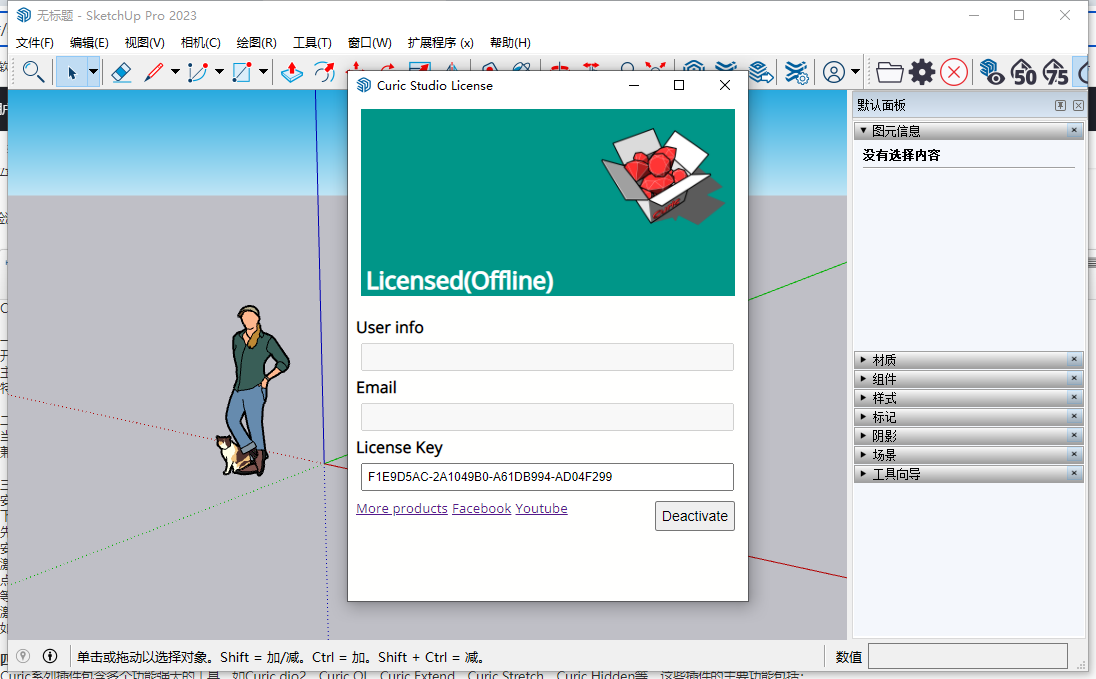The image size is (1096, 679).
Task: Open the Curic gear settings icon
Action: tap(922, 72)
